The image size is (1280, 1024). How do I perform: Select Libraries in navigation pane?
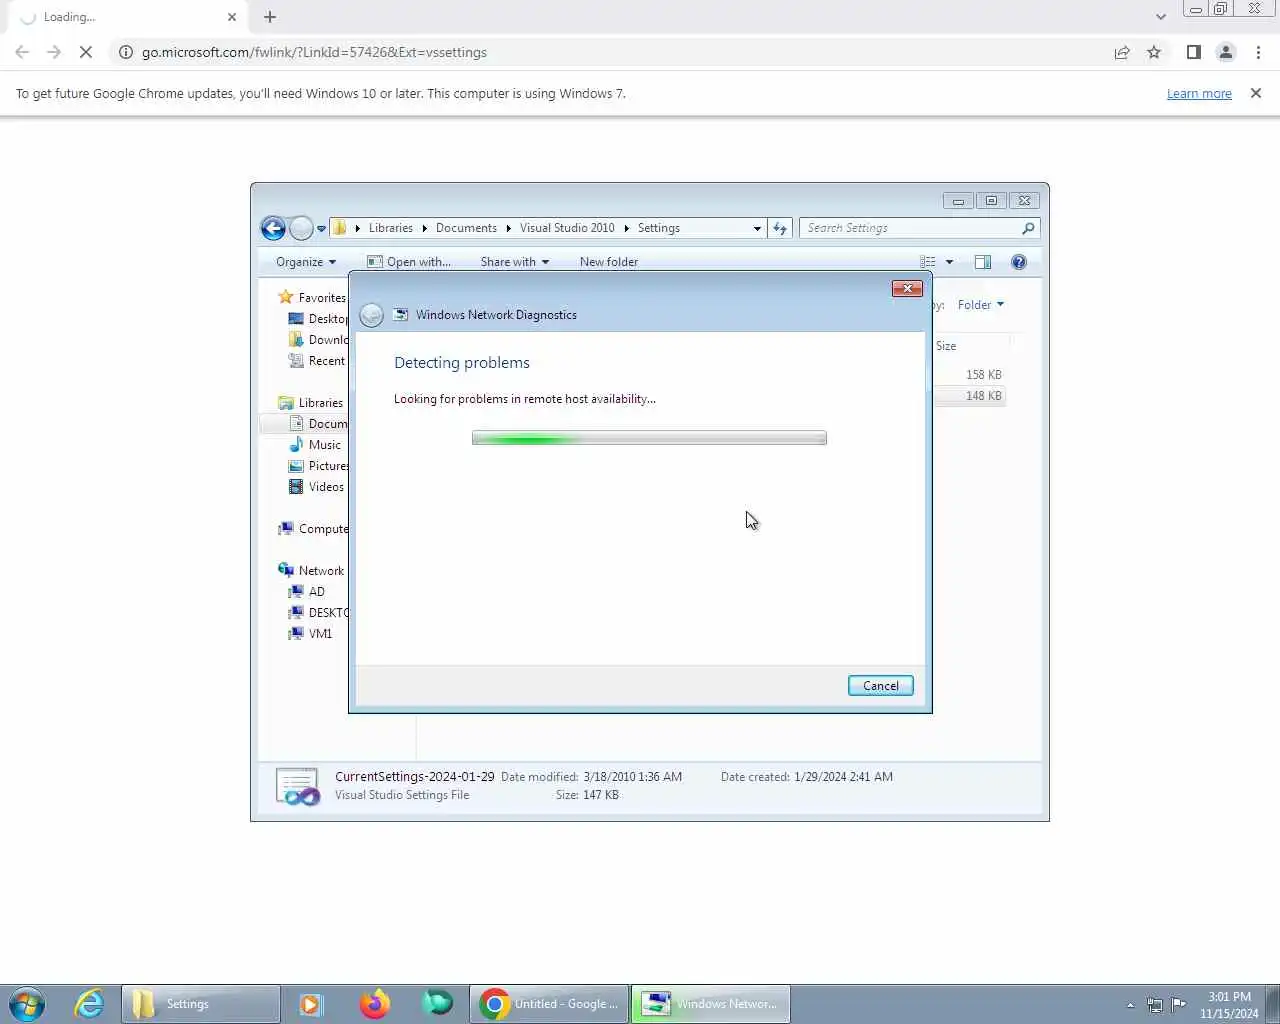tap(311, 403)
